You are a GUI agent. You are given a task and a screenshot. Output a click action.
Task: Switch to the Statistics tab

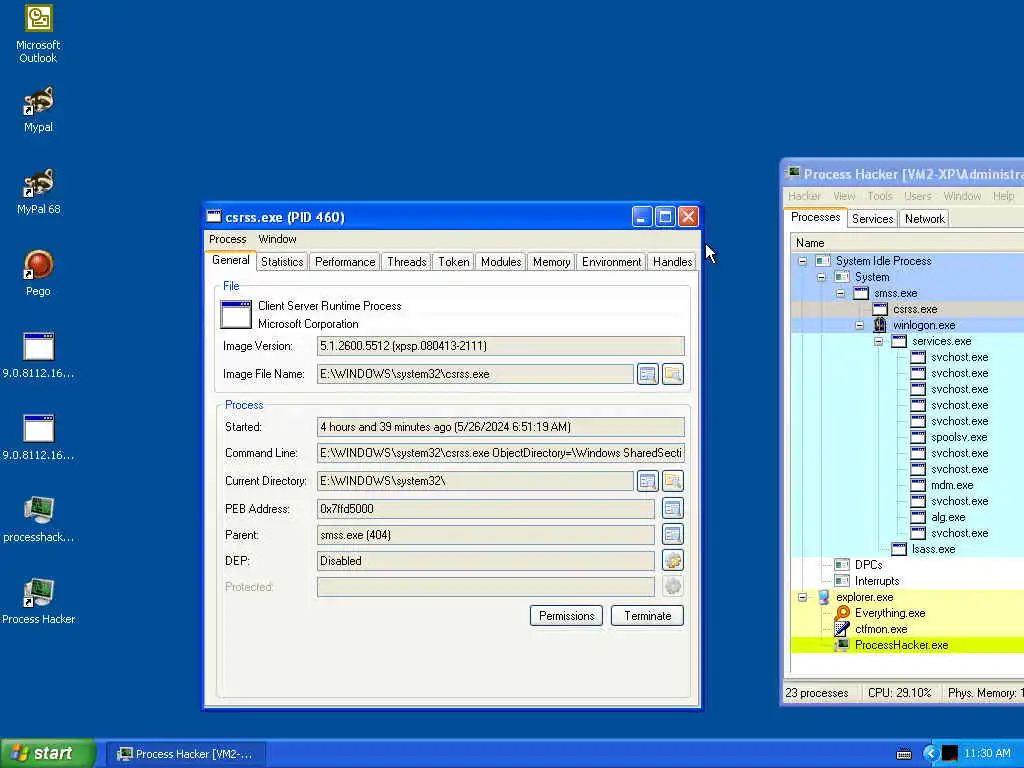coord(282,262)
